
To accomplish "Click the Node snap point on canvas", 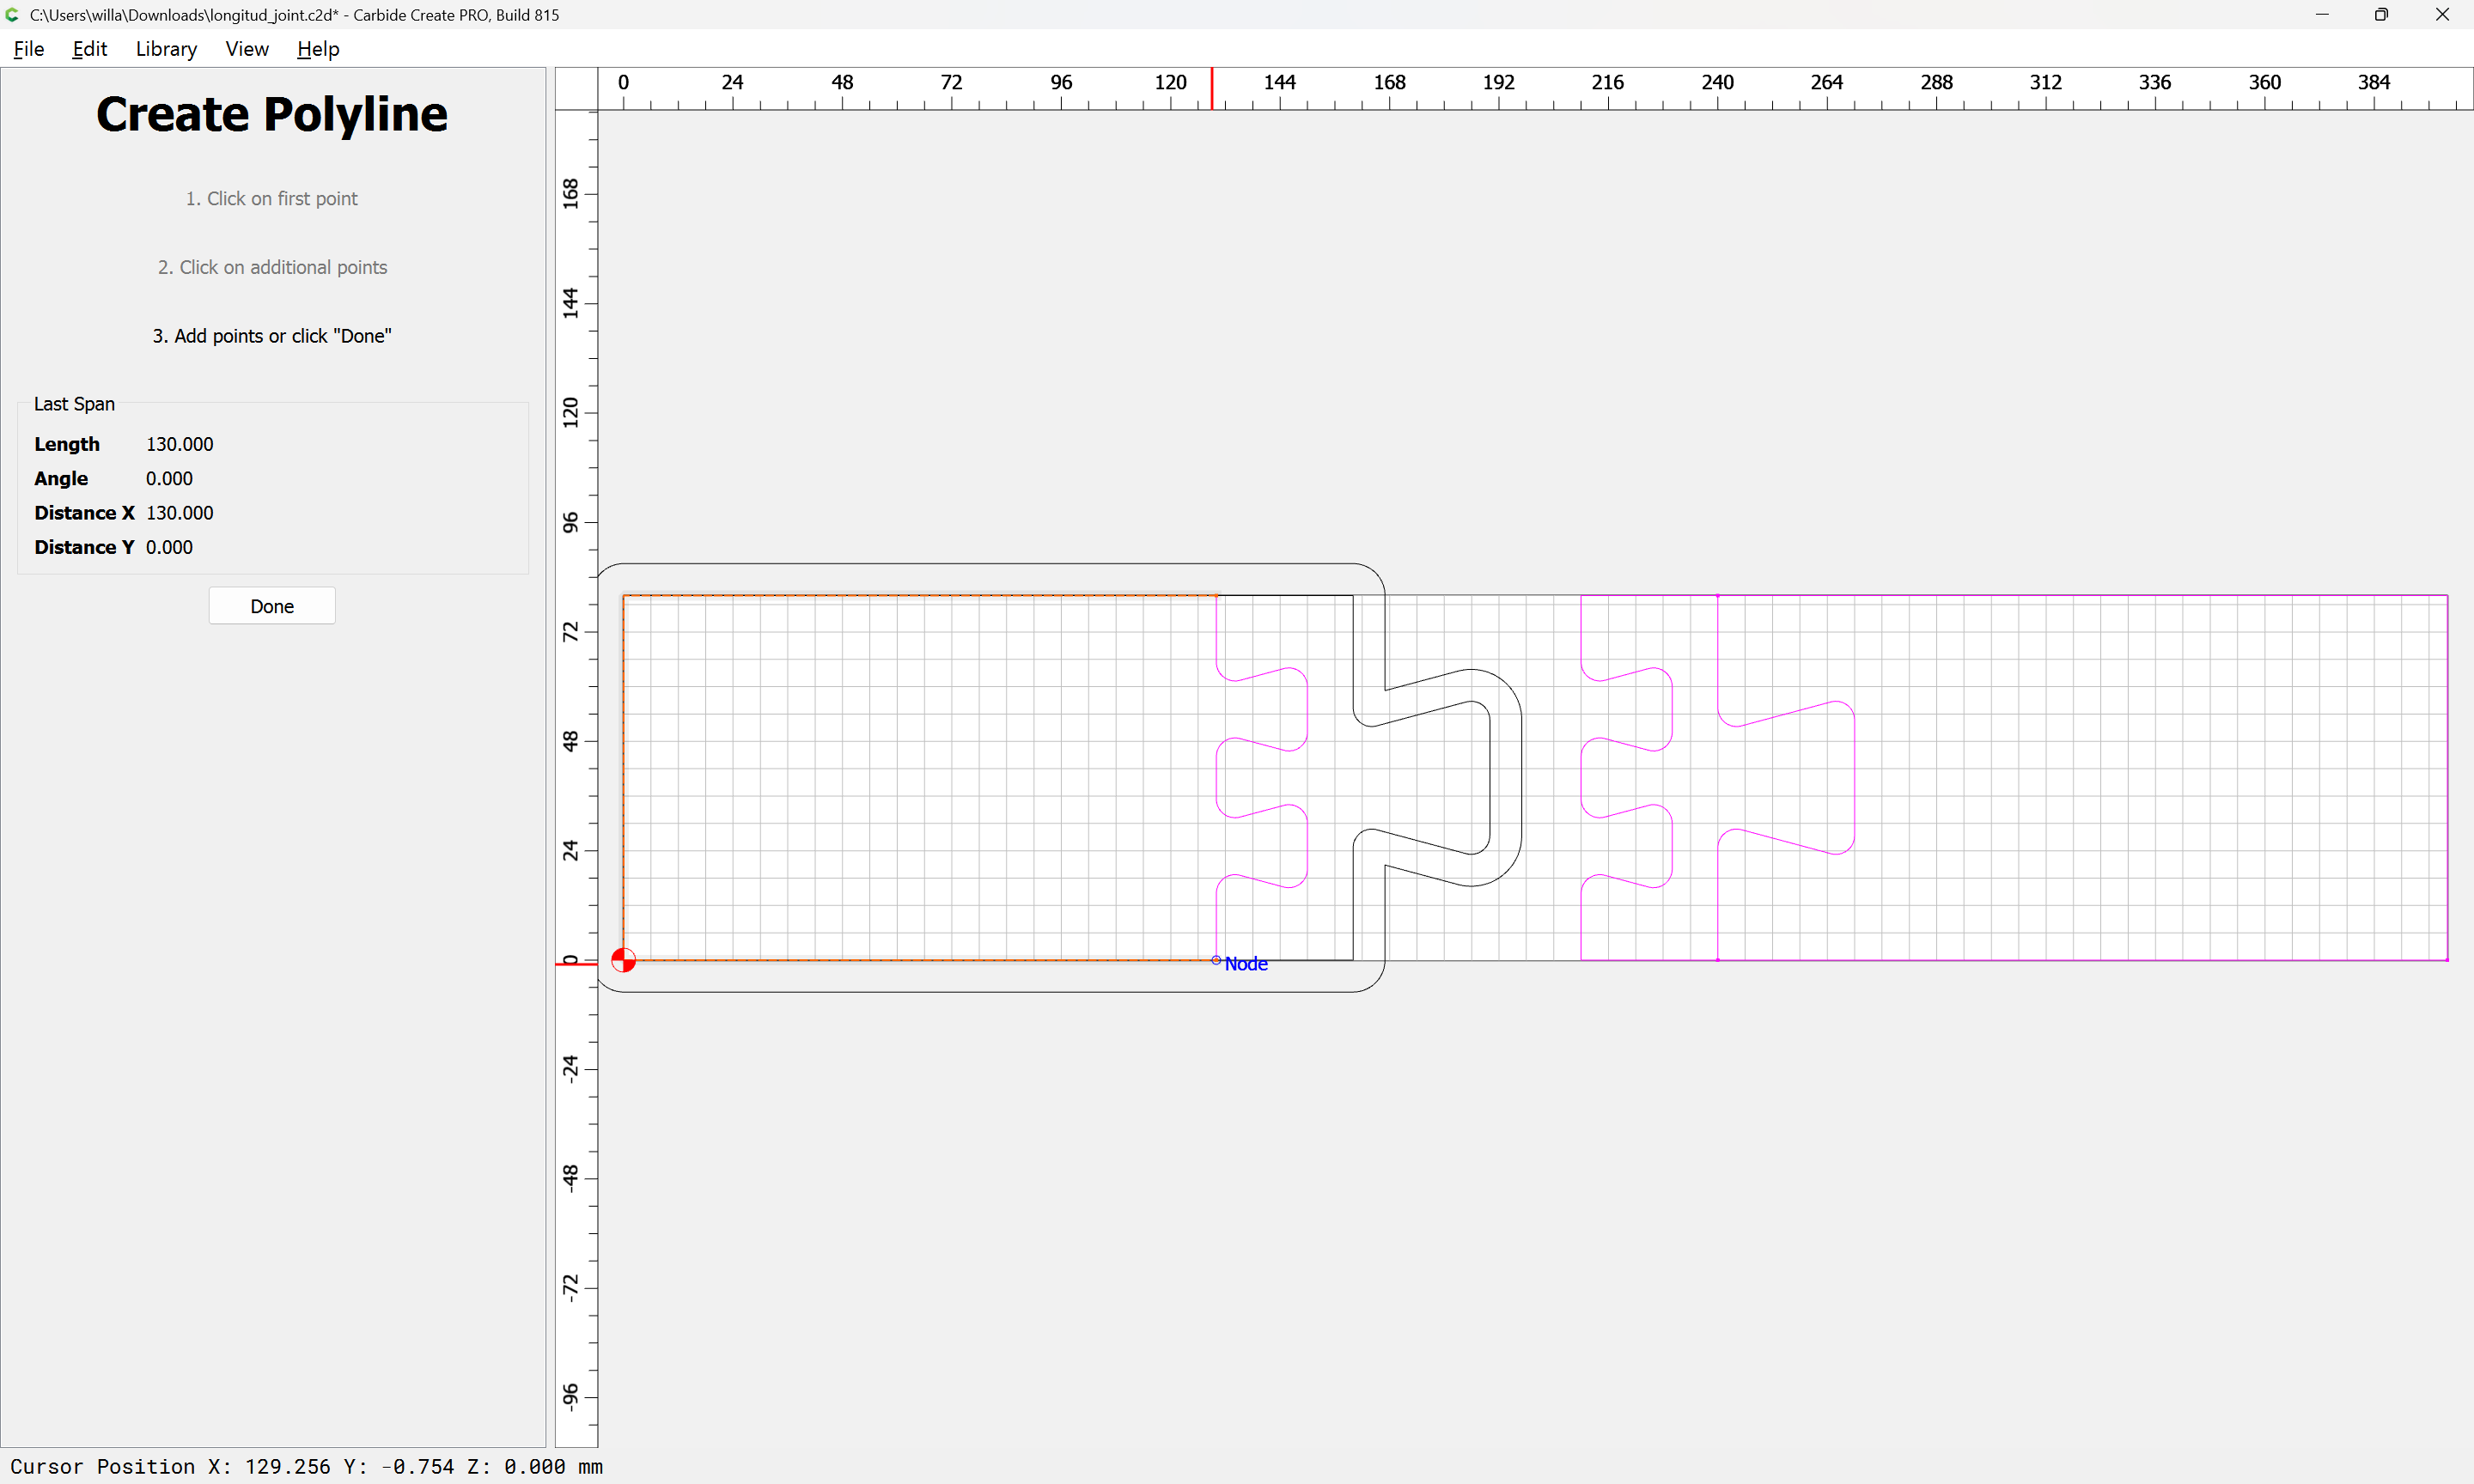I will click(x=1216, y=960).
